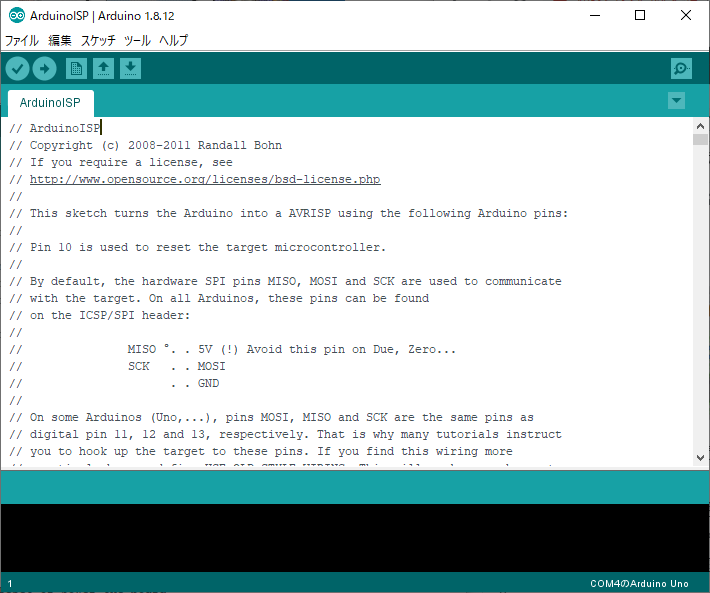Open the スケッチ menu
Screen dimensions: 710x593
(x=98, y=40)
